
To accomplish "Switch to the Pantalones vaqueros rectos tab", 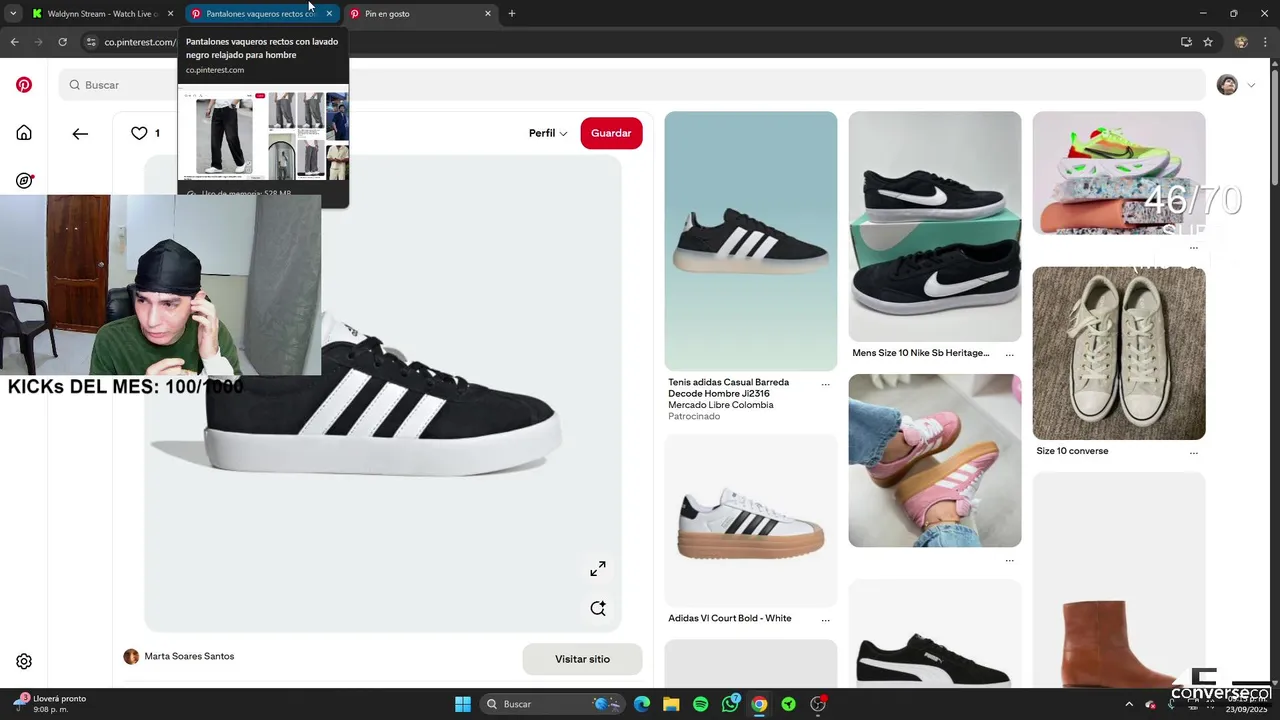I will click(x=260, y=14).
